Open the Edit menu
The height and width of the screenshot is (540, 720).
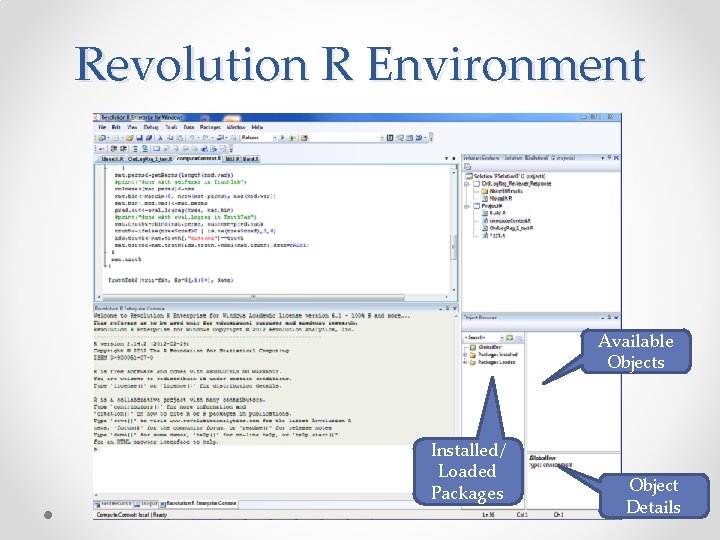[116, 127]
